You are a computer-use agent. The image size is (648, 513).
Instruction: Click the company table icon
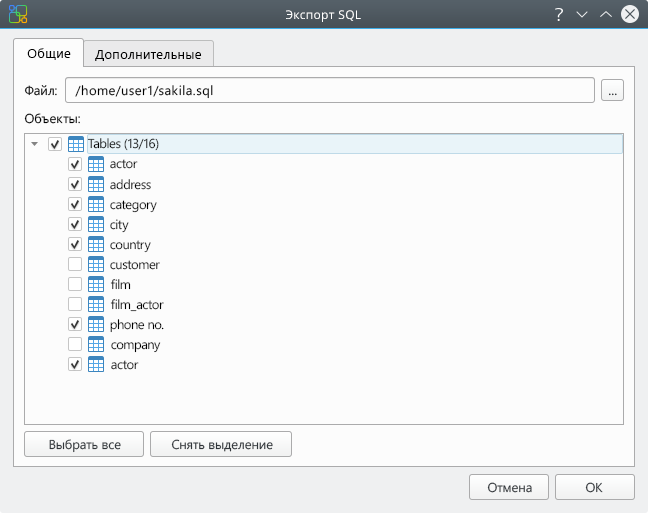[x=96, y=344]
